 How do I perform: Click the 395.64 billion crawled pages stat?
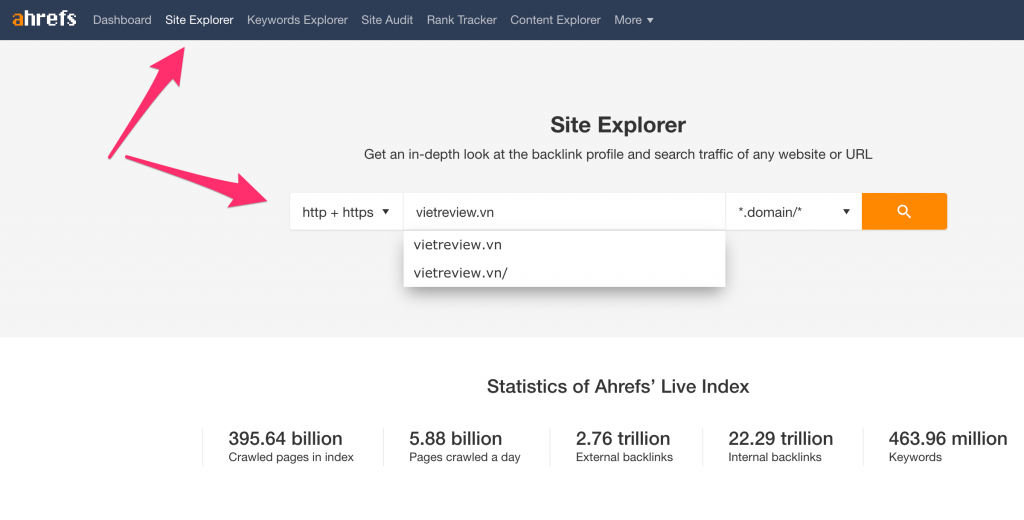pos(291,447)
